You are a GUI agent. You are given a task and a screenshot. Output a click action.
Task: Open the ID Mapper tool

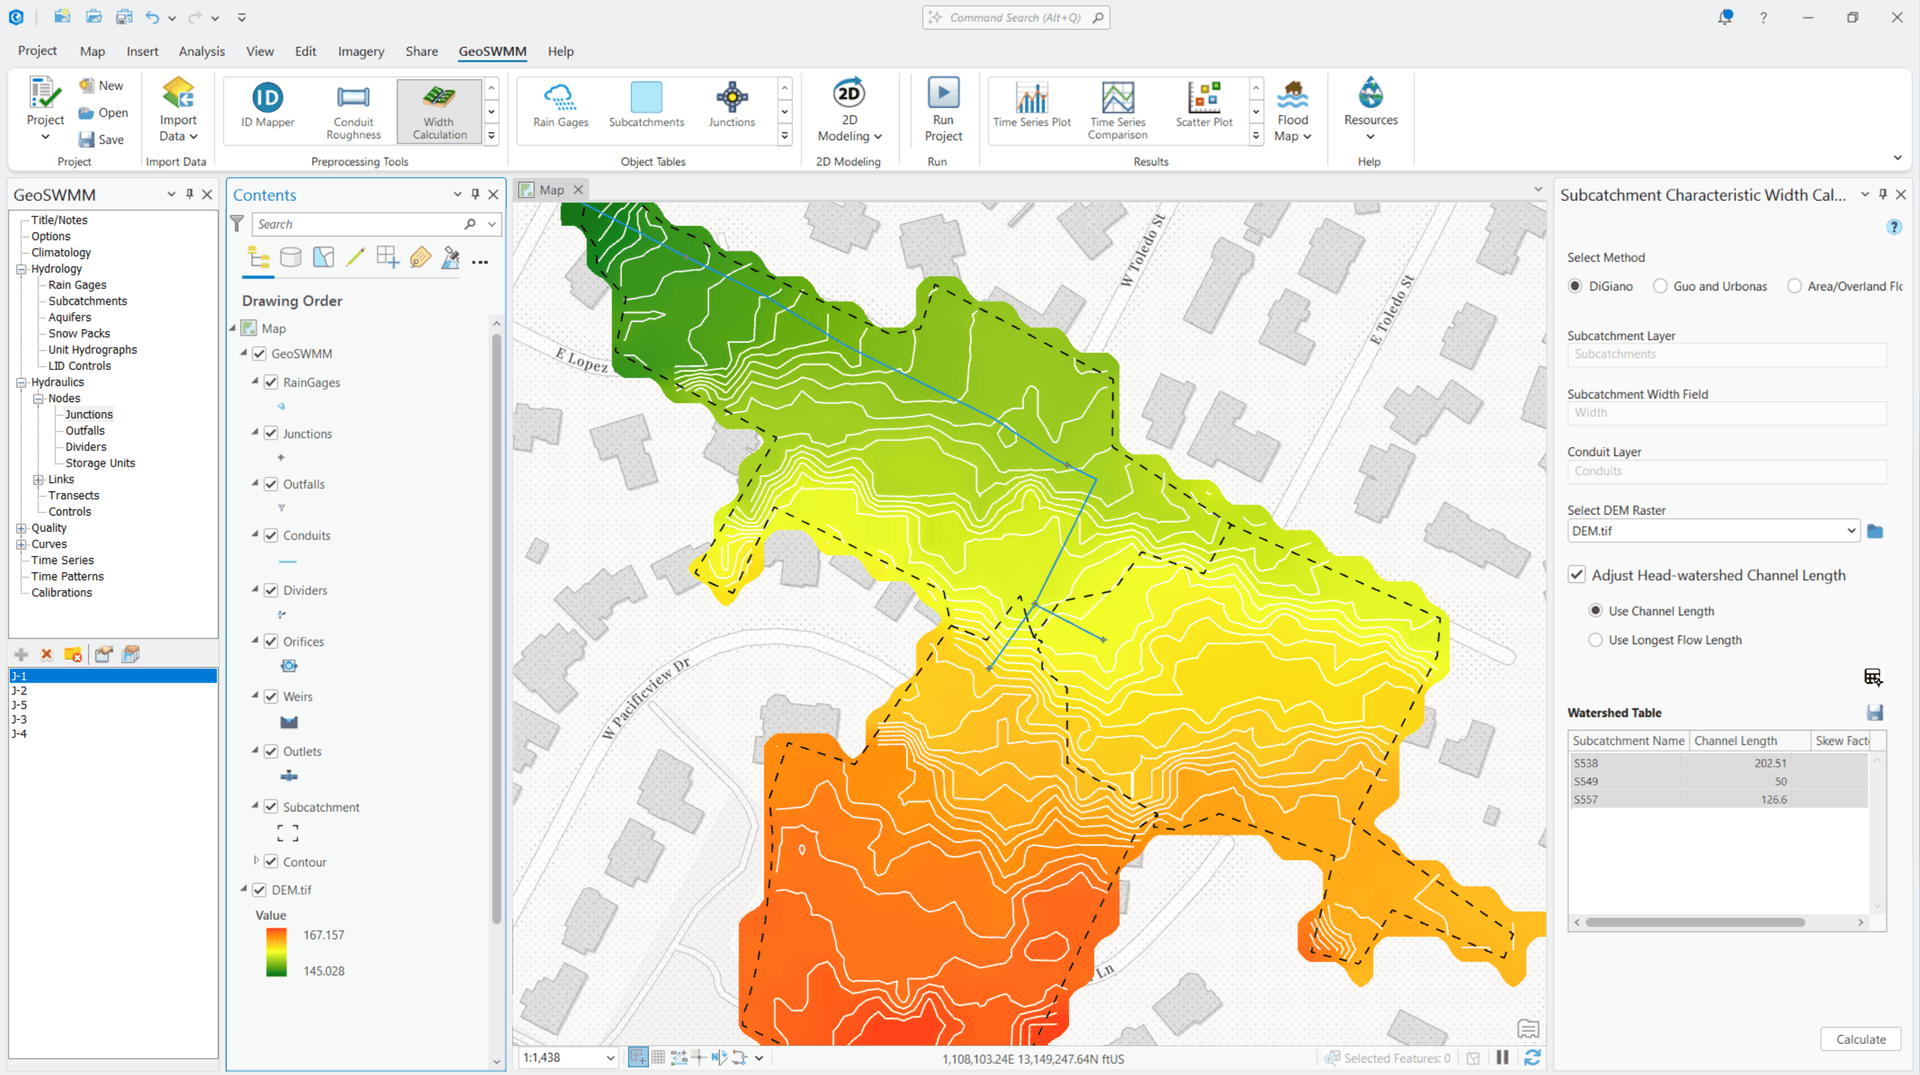pyautogui.click(x=265, y=107)
